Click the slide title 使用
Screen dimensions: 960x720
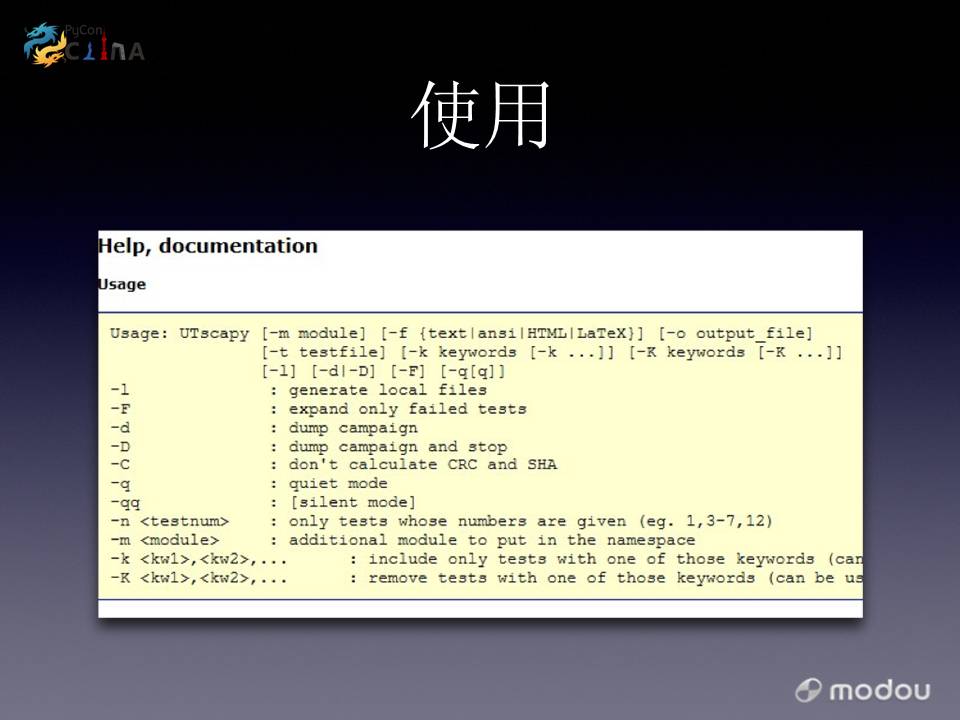pyautogui.click(x=481, y=116)
